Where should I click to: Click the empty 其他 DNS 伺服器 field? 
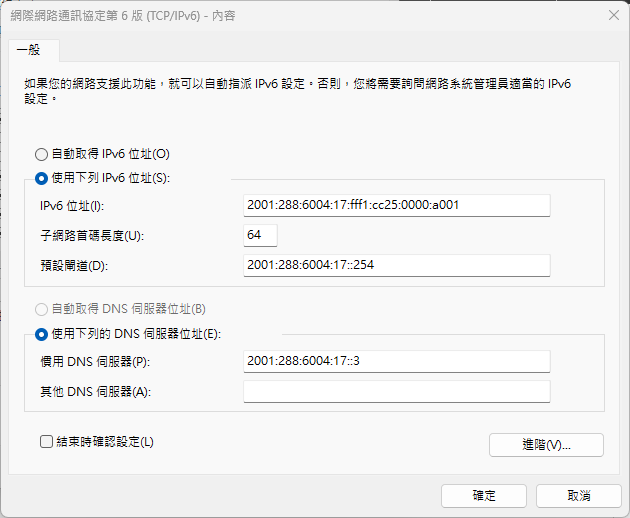(397, 391)
